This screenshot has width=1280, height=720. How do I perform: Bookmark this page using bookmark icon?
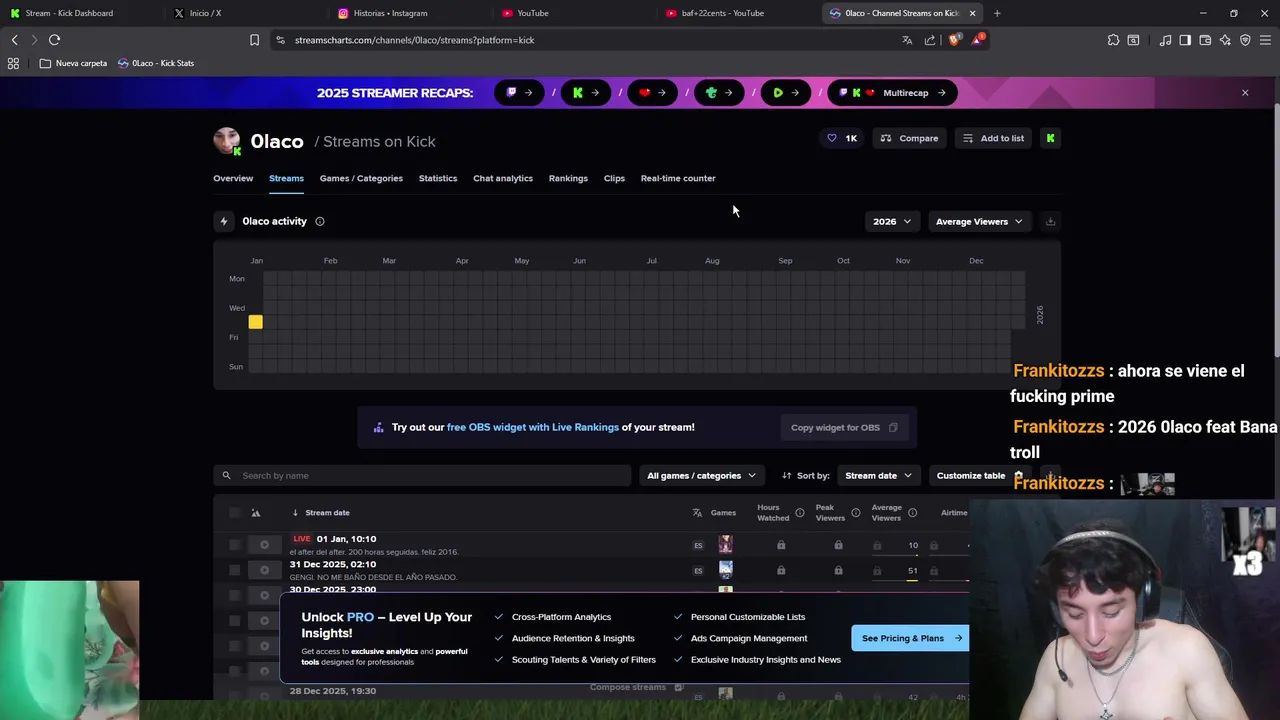pos(254,40)
